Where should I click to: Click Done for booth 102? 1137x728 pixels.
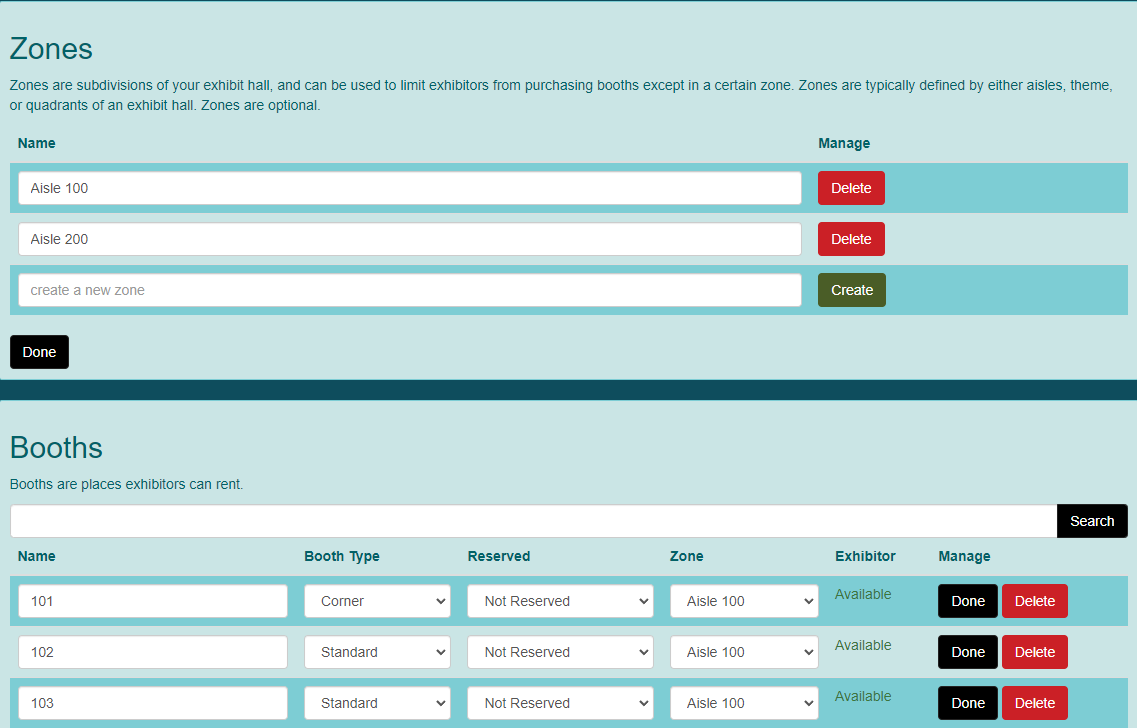pyautogui.click(x=967, y=652)
